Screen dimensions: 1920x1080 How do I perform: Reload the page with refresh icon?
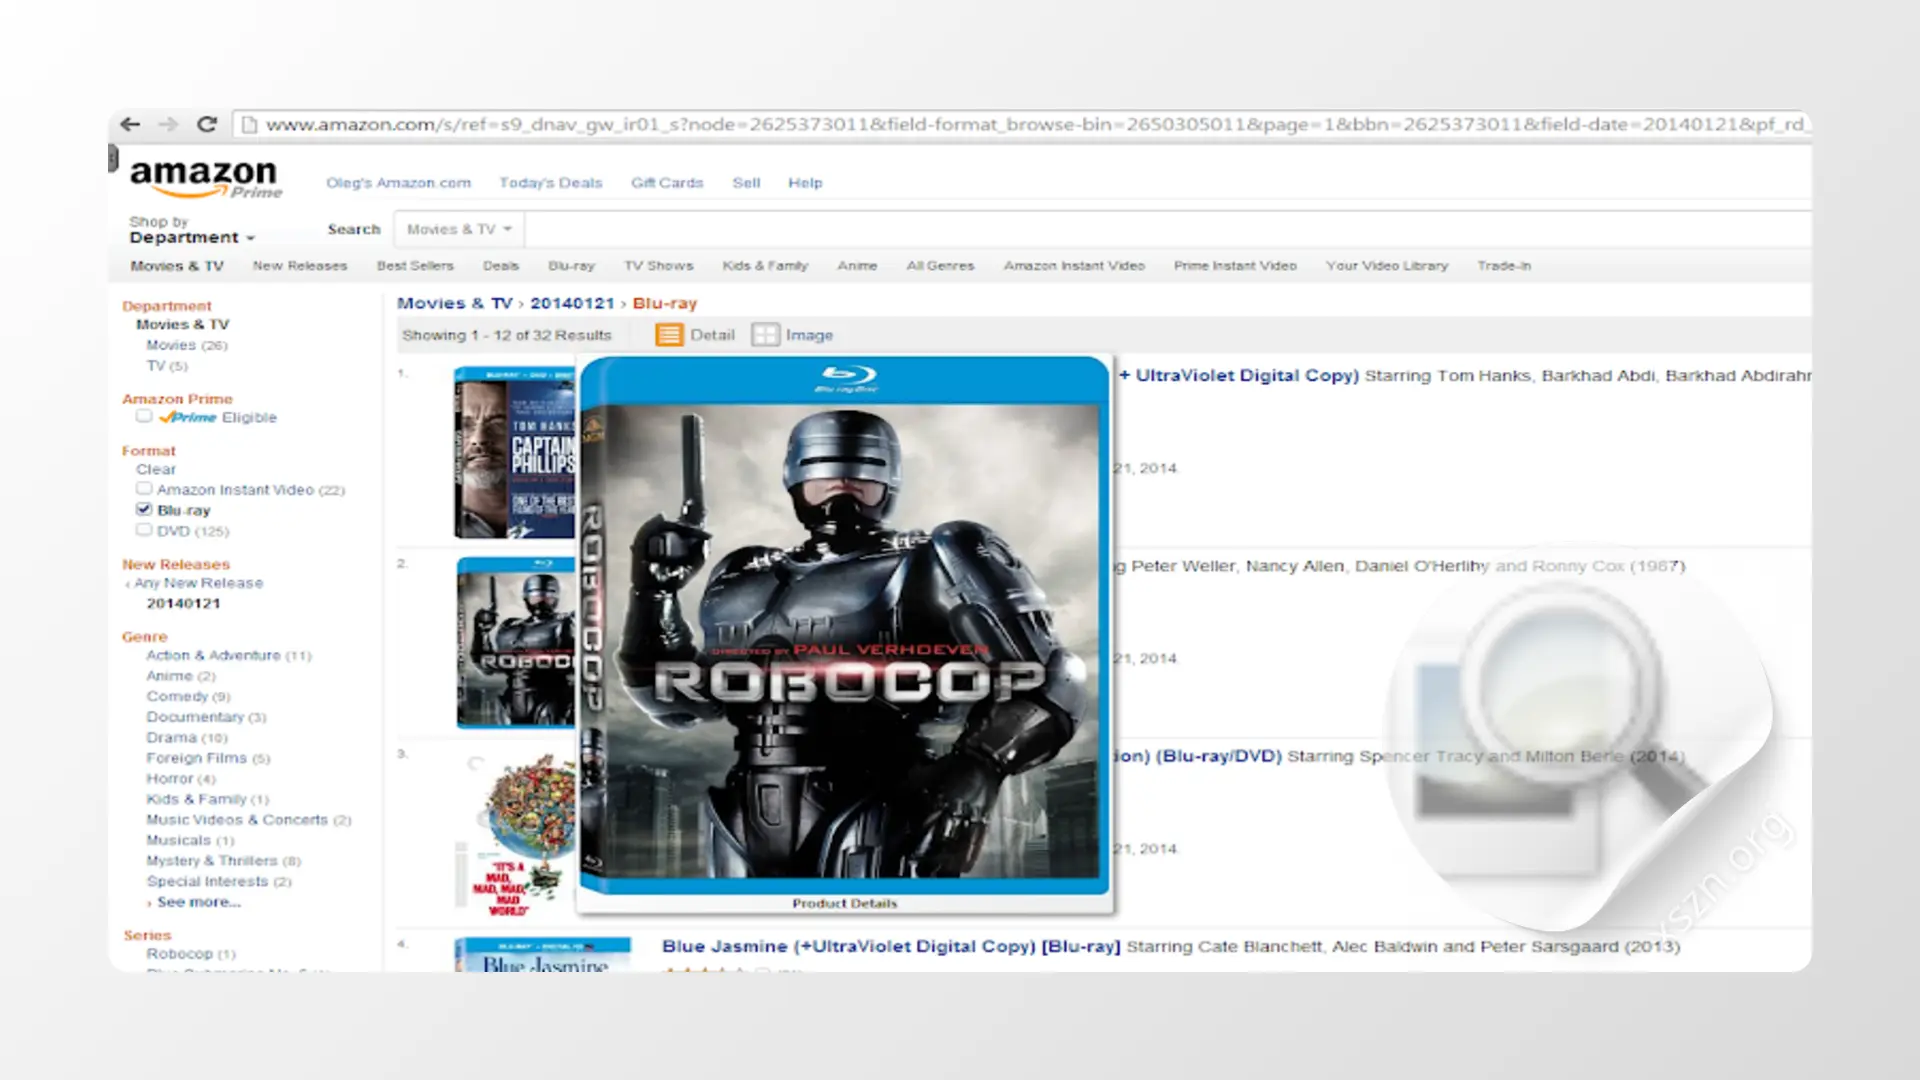pyautogui.click(x=207, y=124)
